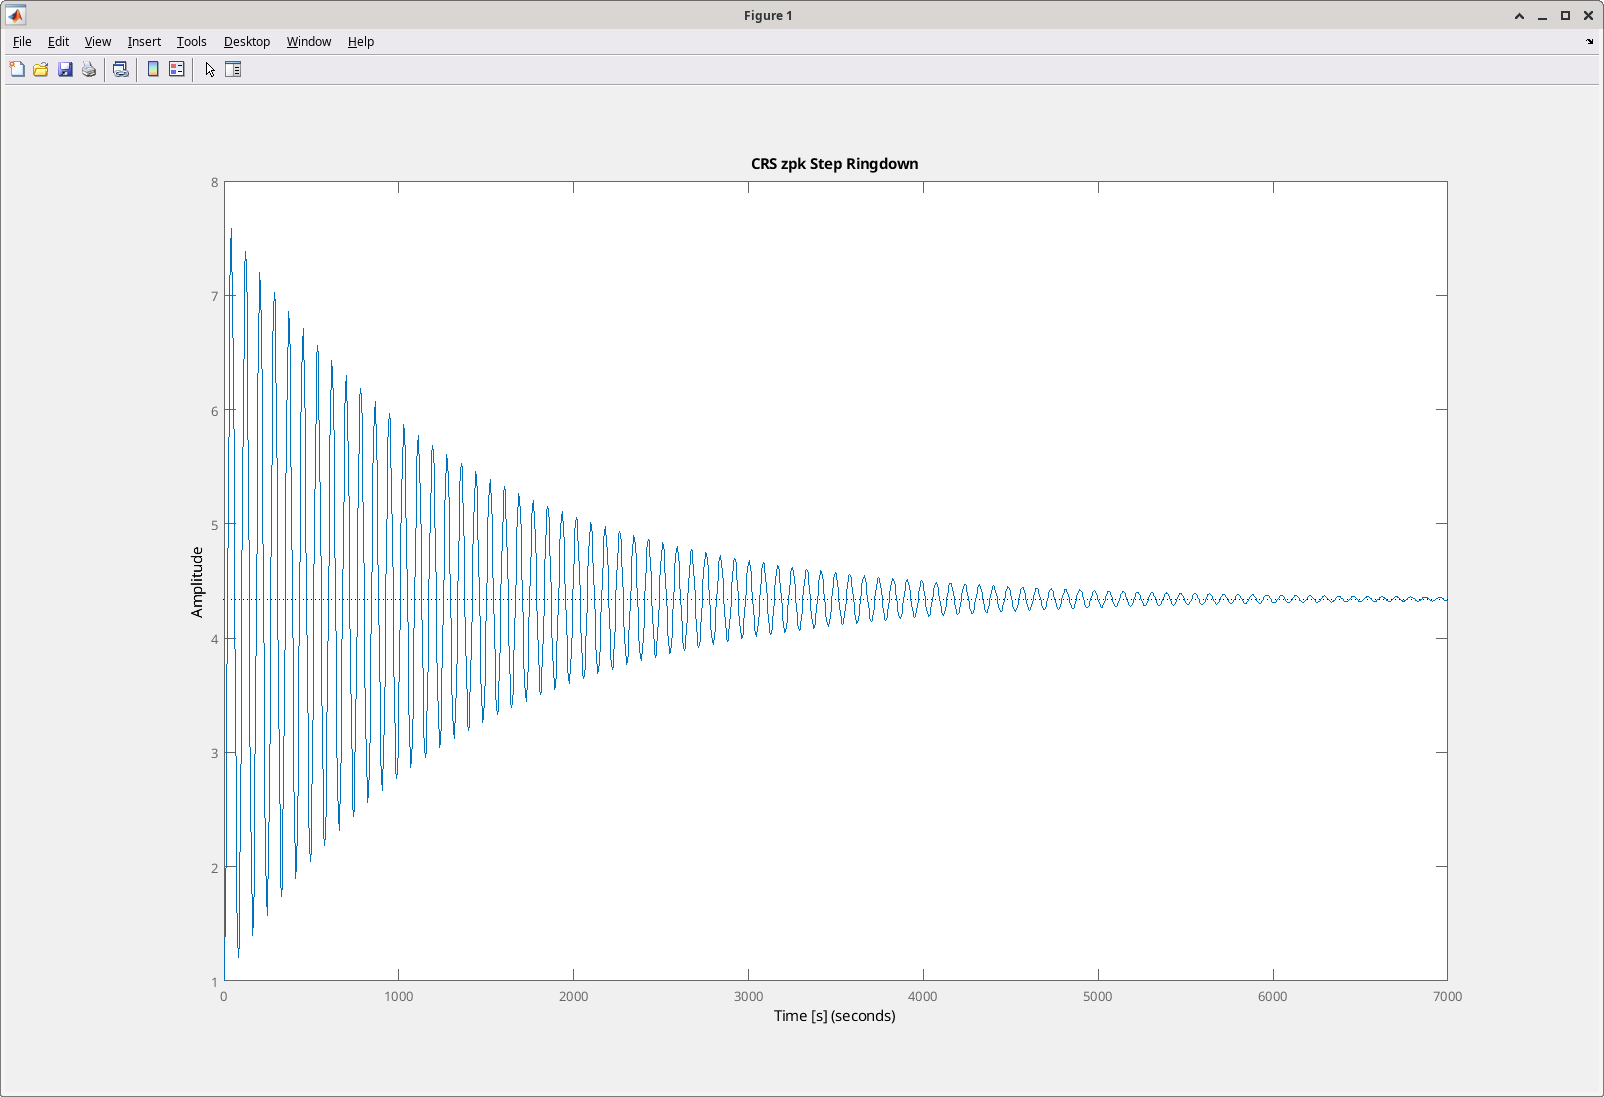Expand the Tools menu
Screen dimensions: 1604x1097
click(x=192, y=41)
